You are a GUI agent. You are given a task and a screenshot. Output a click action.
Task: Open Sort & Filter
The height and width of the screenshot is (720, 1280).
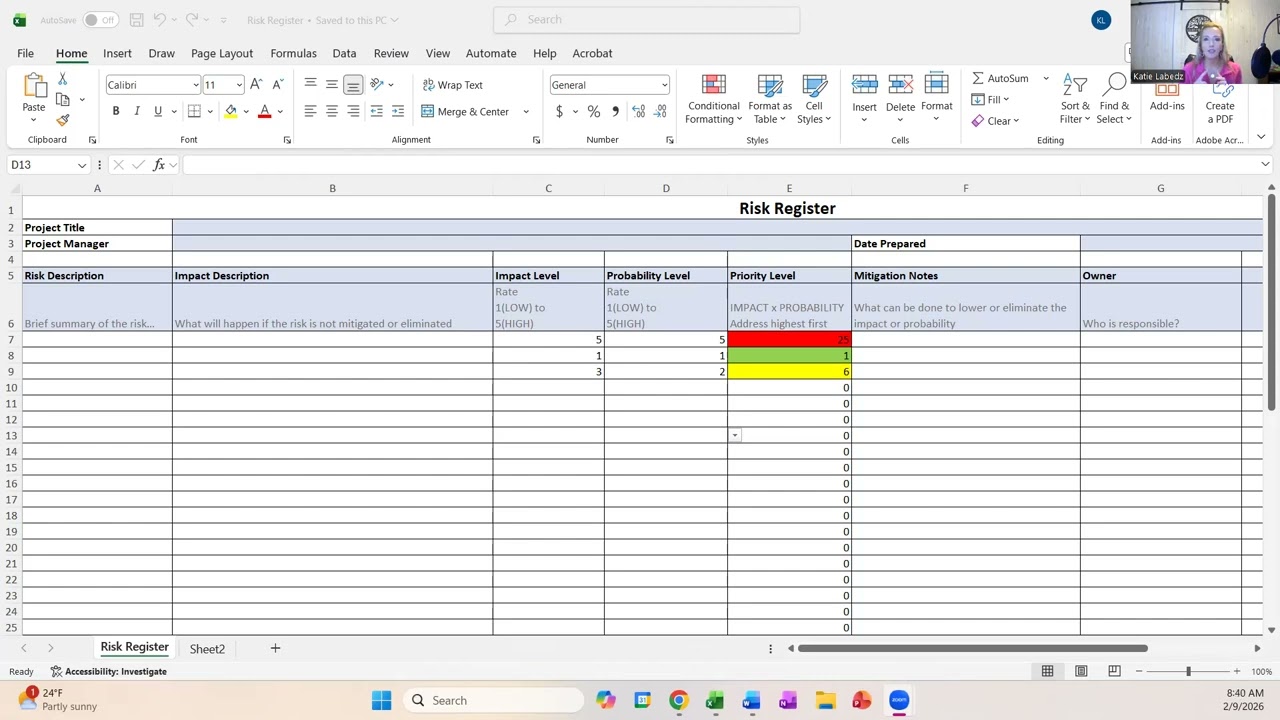(1075, 100)
